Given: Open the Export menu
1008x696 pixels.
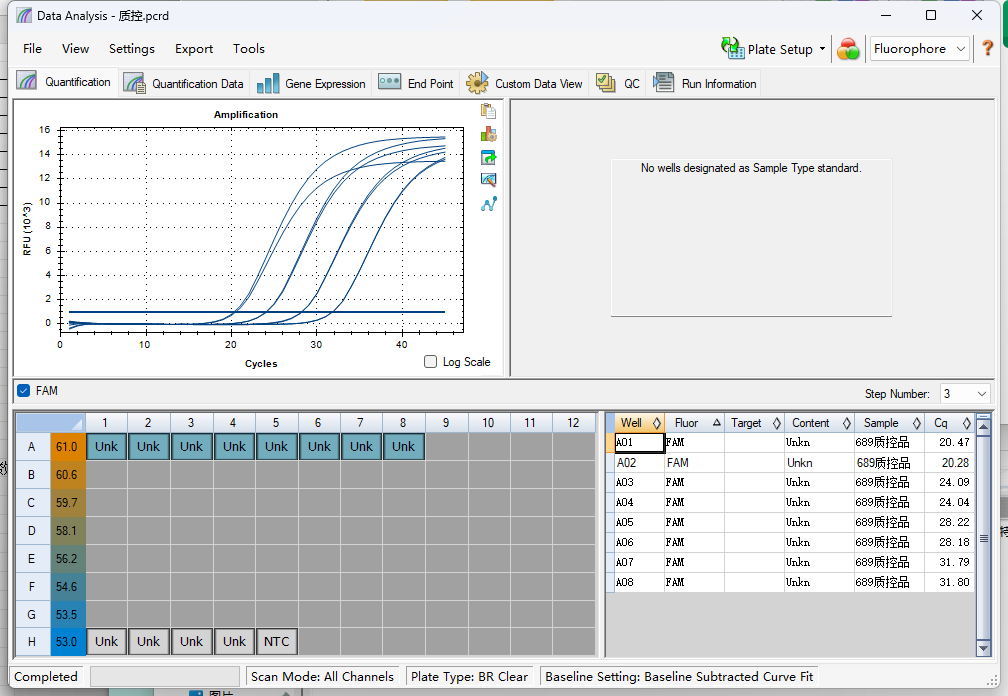Looking at the screenshot, I should pyautogui.click(x=194, y=49).
